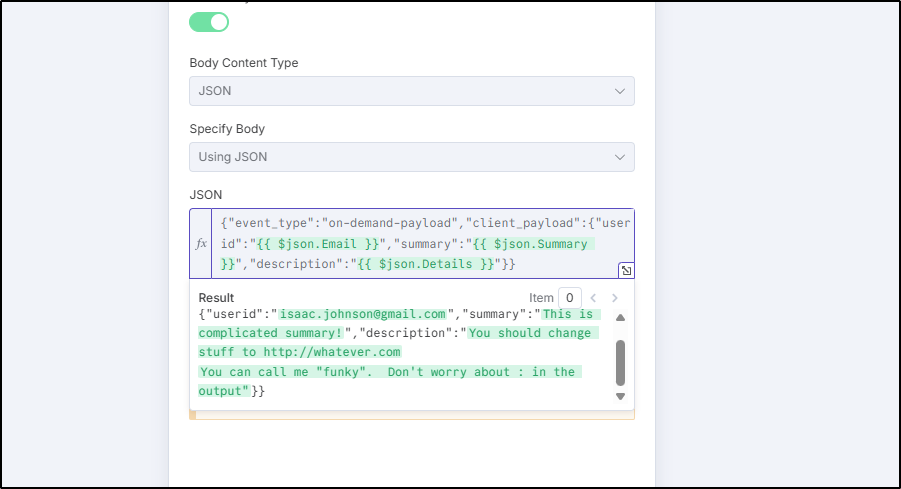Click the Result scrollbar down arrow

620,396
